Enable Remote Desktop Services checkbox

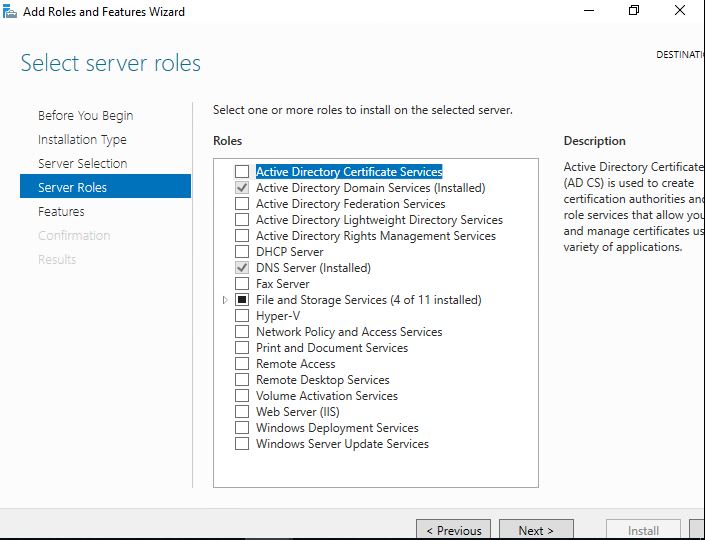(x=242, y=379)
